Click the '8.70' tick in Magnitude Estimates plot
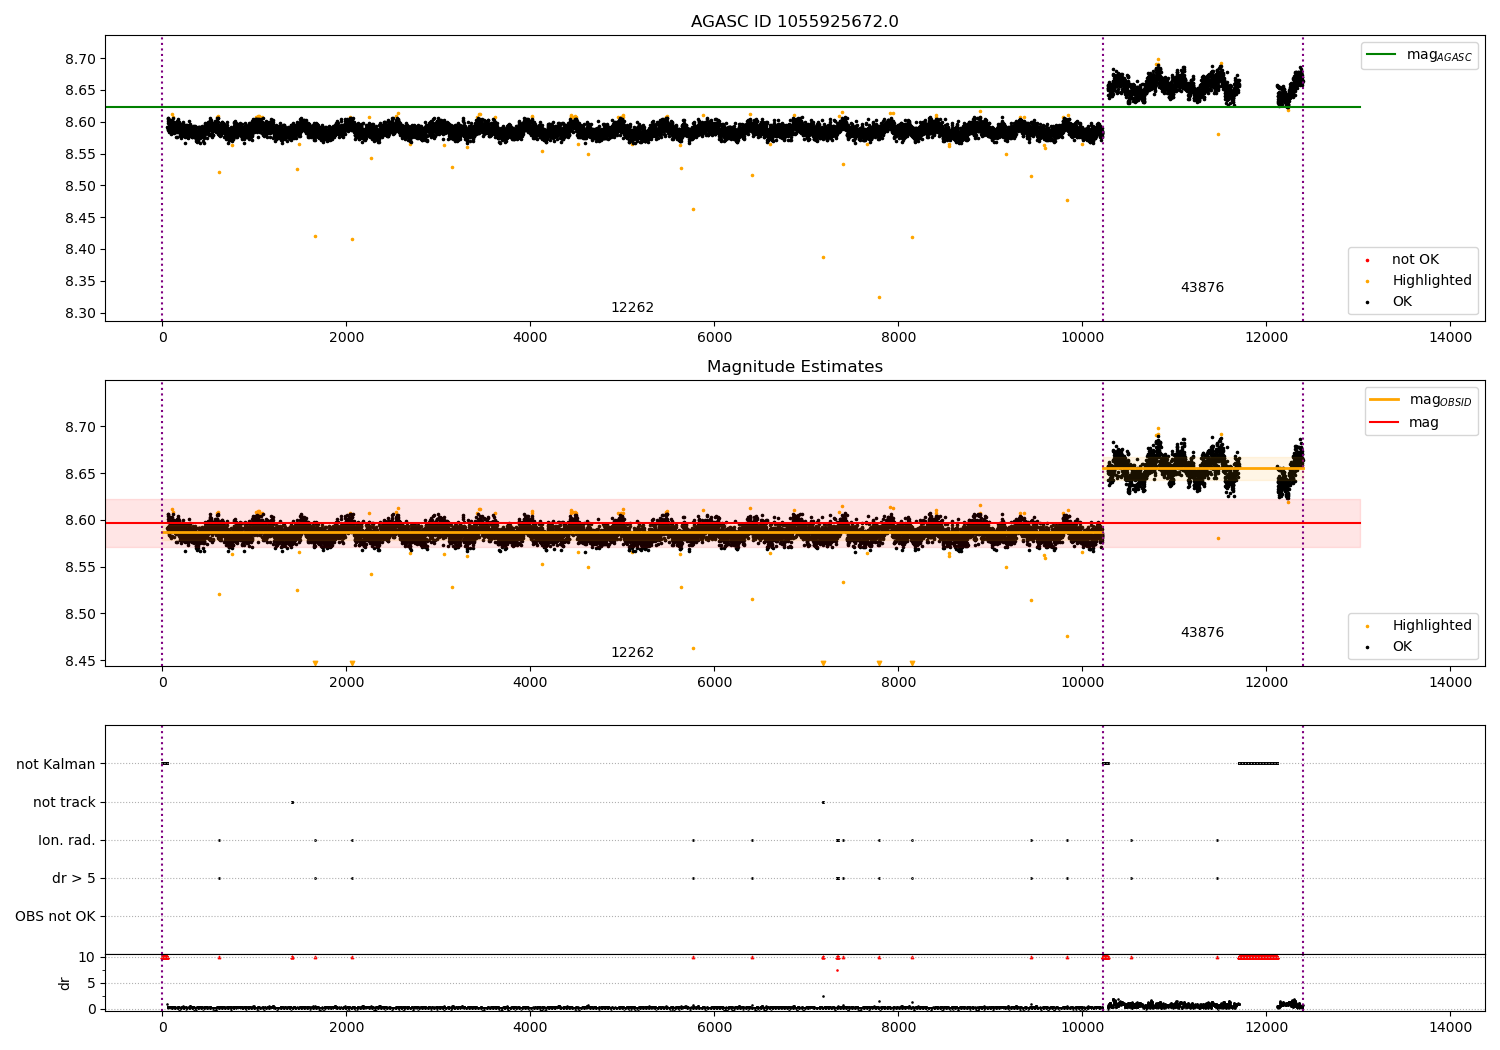The height and width of the screenshot is (1050, 1500). [x=80, y=428]
